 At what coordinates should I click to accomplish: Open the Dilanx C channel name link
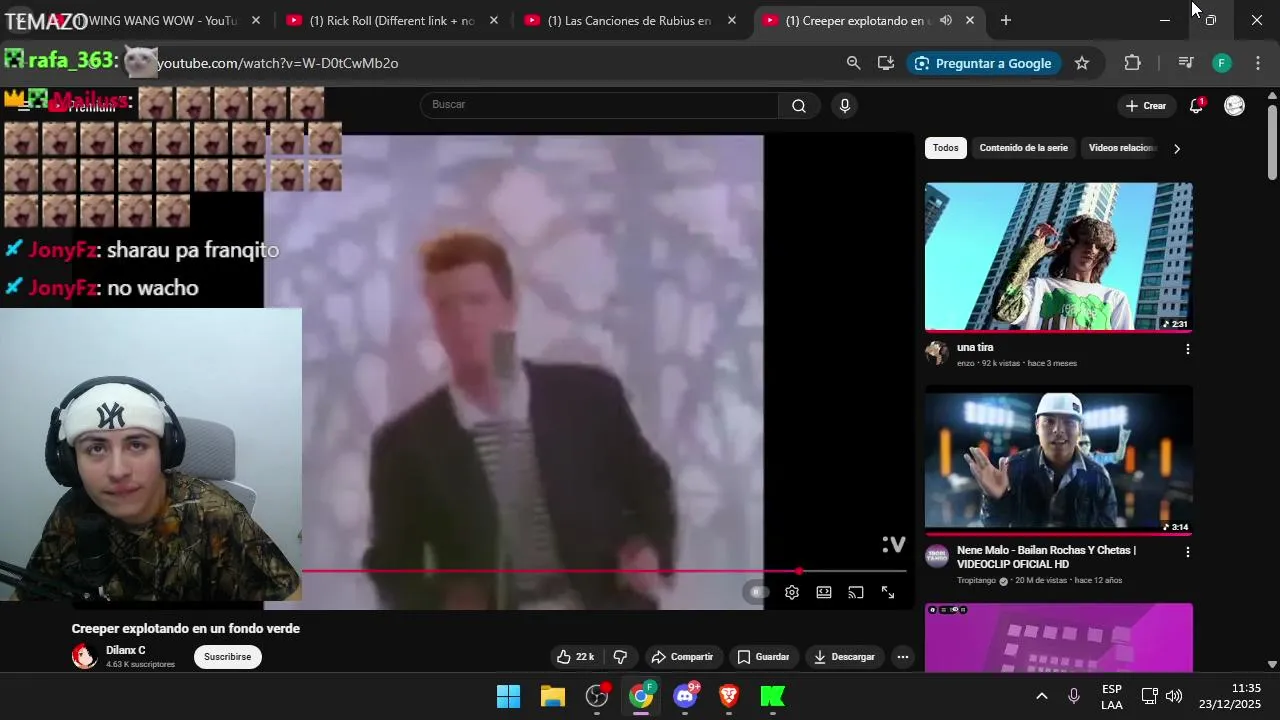(x=126, y=650)
